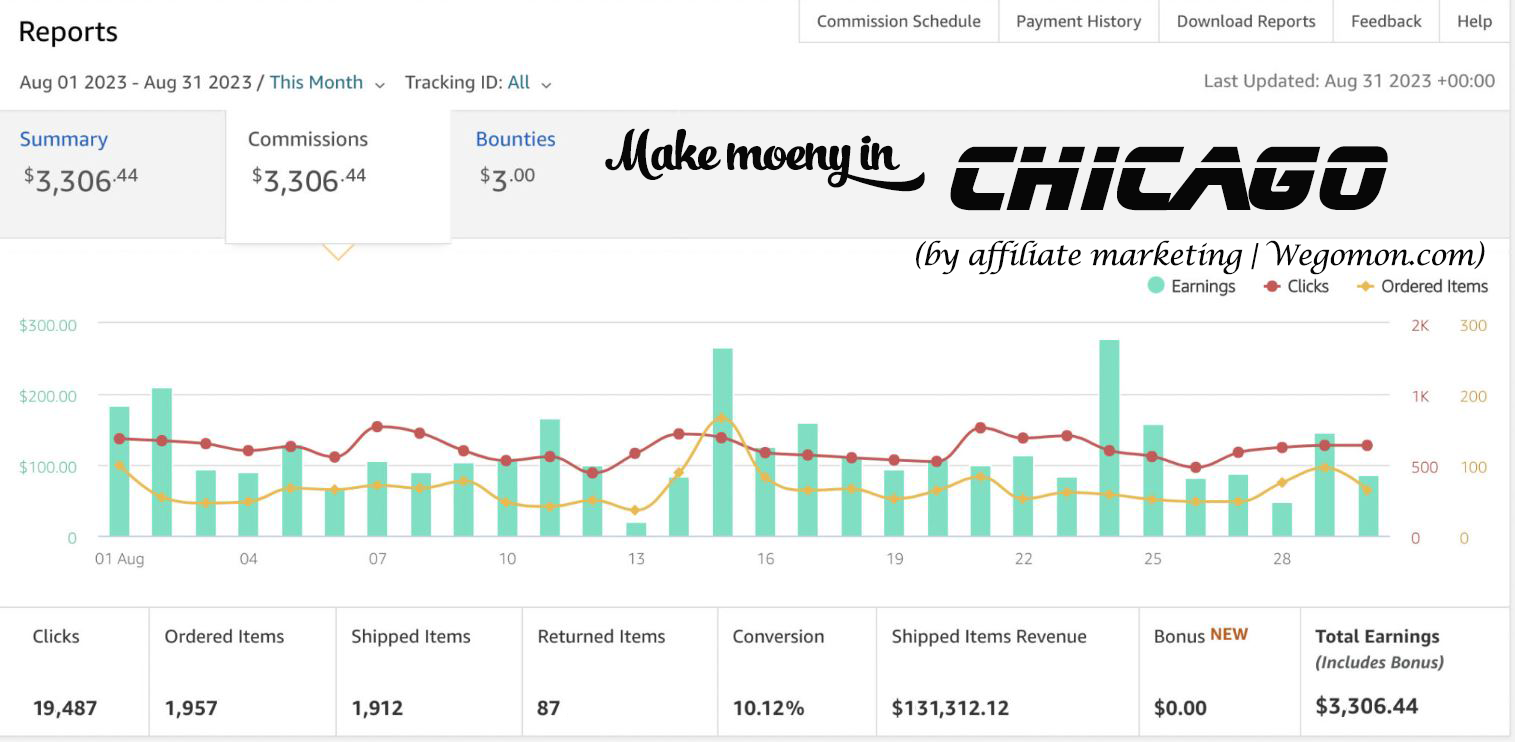Click the chevron next to Tracking ID All
This screenshot has height=742, width=1515.
coord(546,85)
